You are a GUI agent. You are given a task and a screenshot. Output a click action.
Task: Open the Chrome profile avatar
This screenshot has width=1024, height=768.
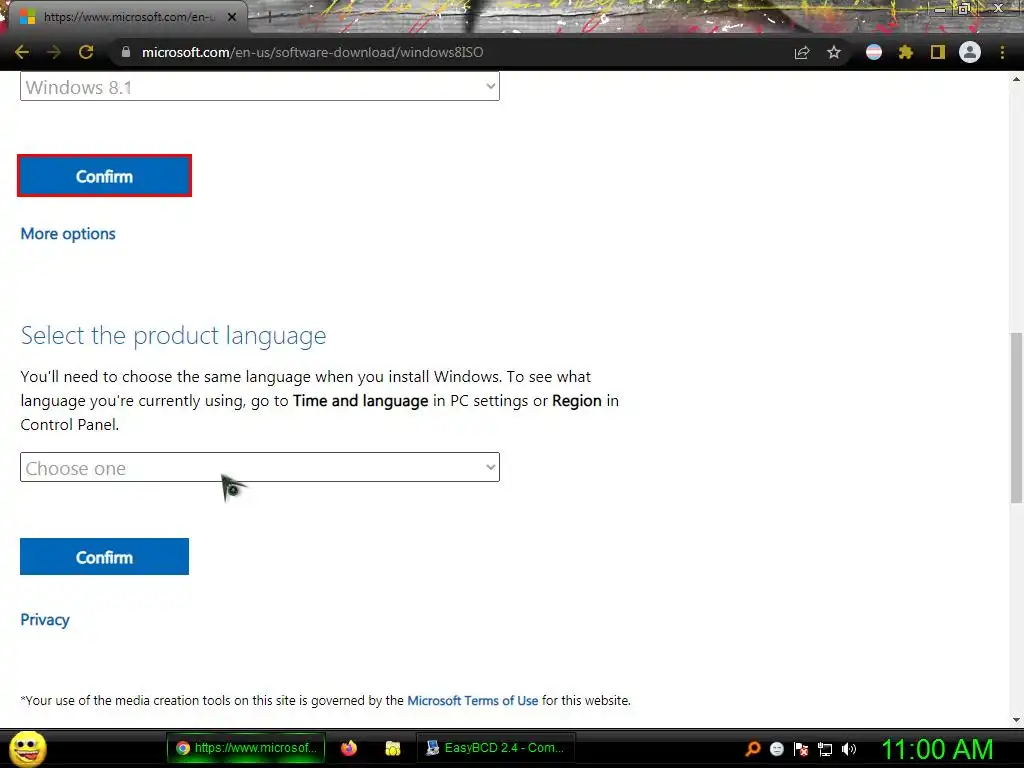[970, 52]
